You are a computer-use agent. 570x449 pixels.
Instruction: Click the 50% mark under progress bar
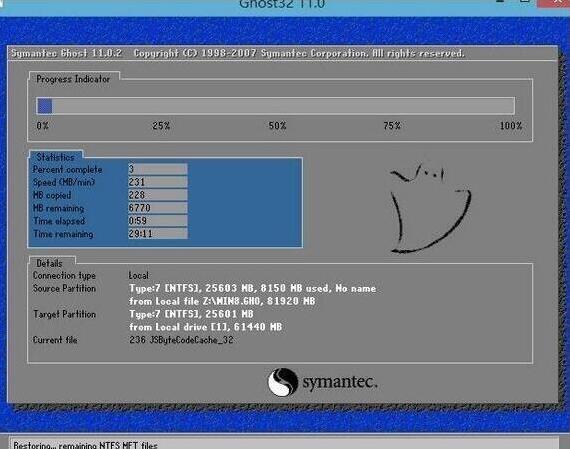[x=277, y=126]
